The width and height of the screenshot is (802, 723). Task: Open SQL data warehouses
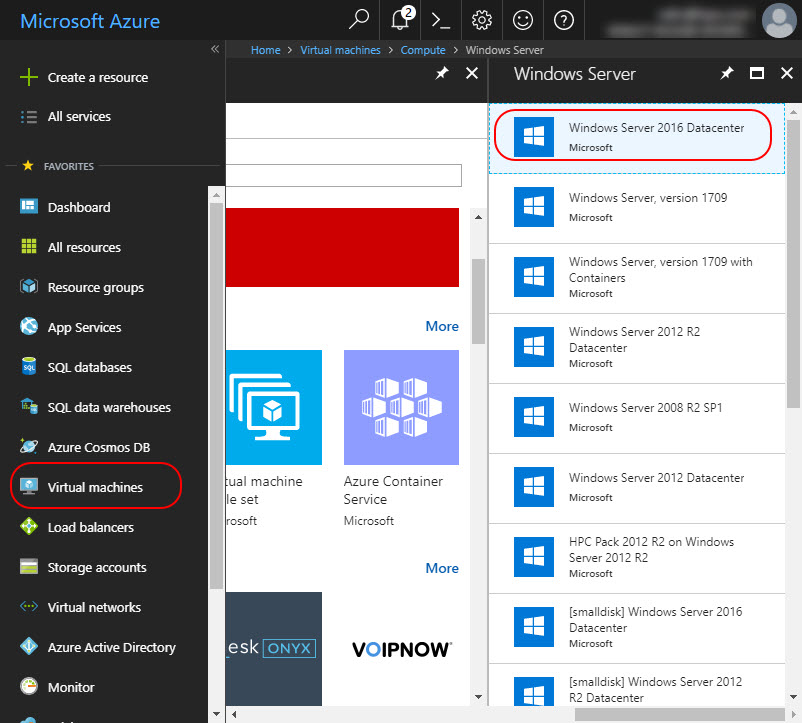point(109,407)
